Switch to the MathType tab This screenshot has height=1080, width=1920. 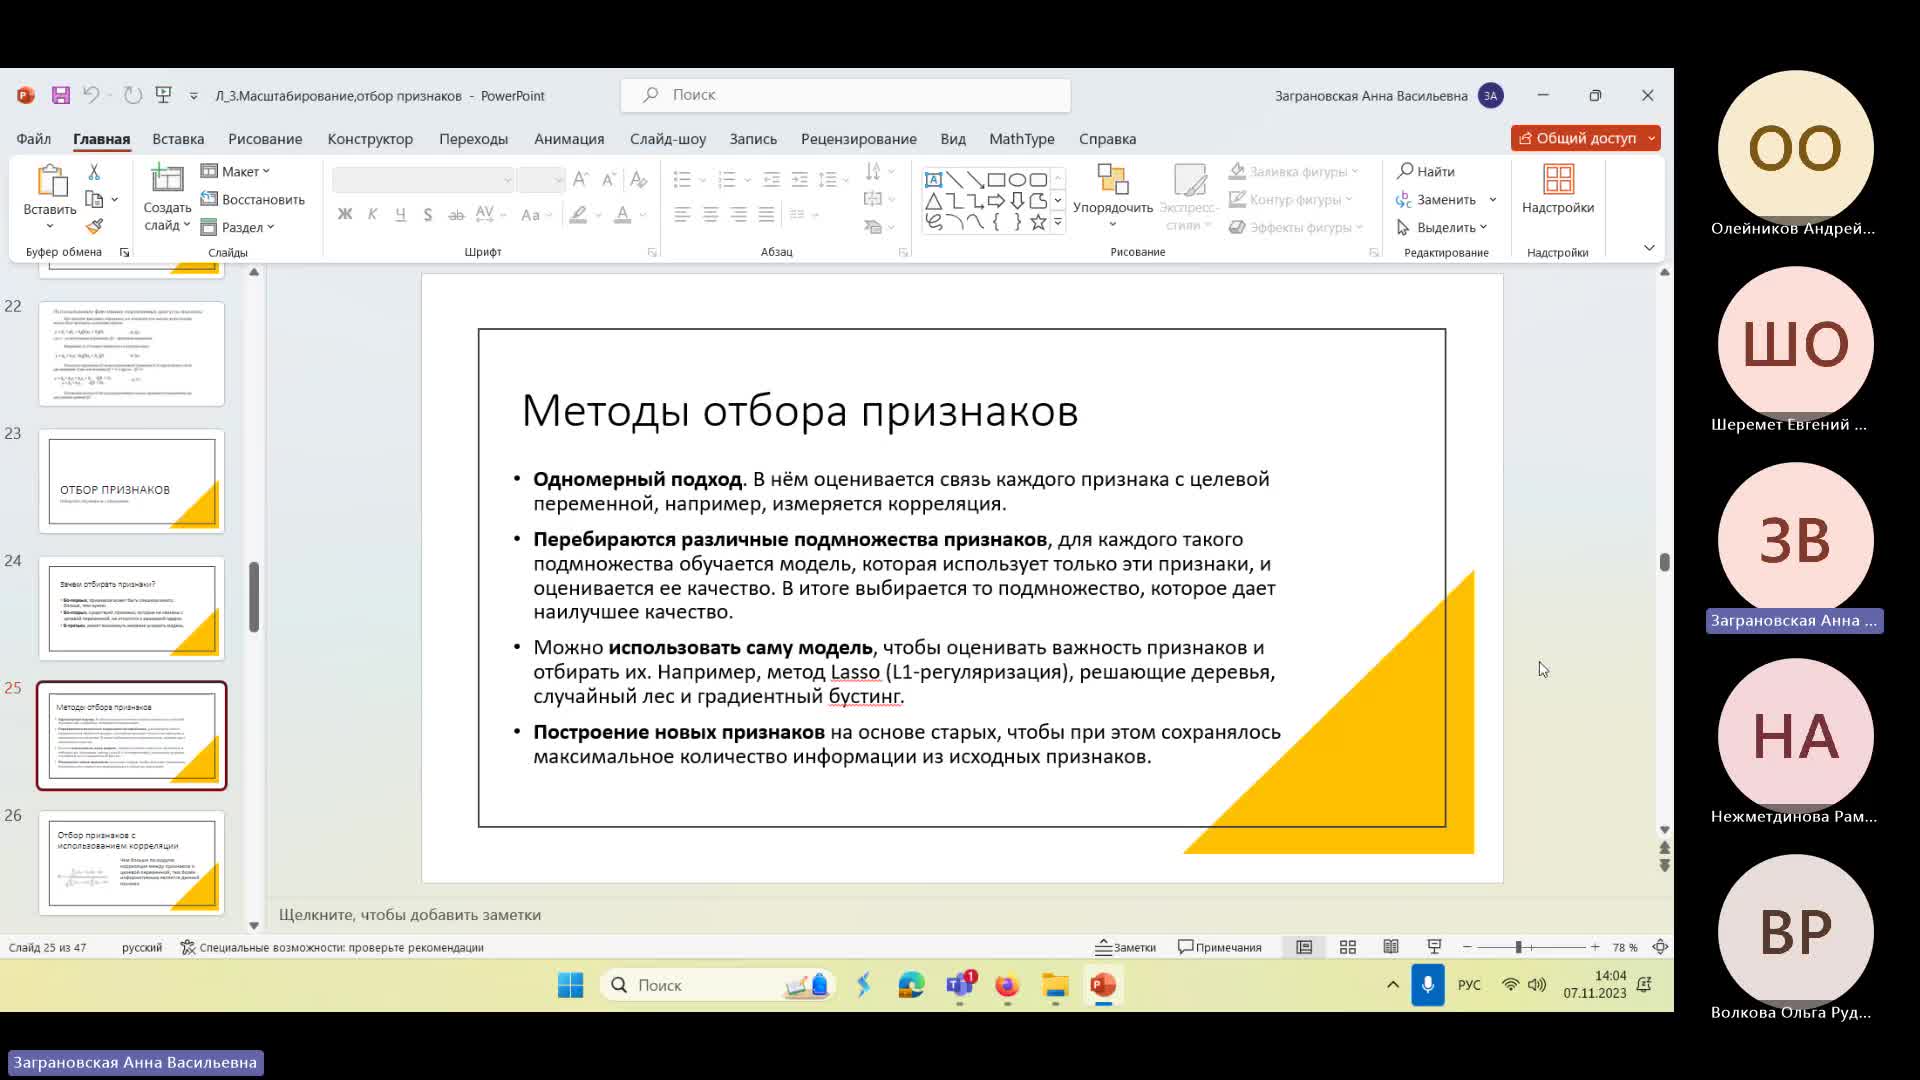click(x=1022, y=139)
